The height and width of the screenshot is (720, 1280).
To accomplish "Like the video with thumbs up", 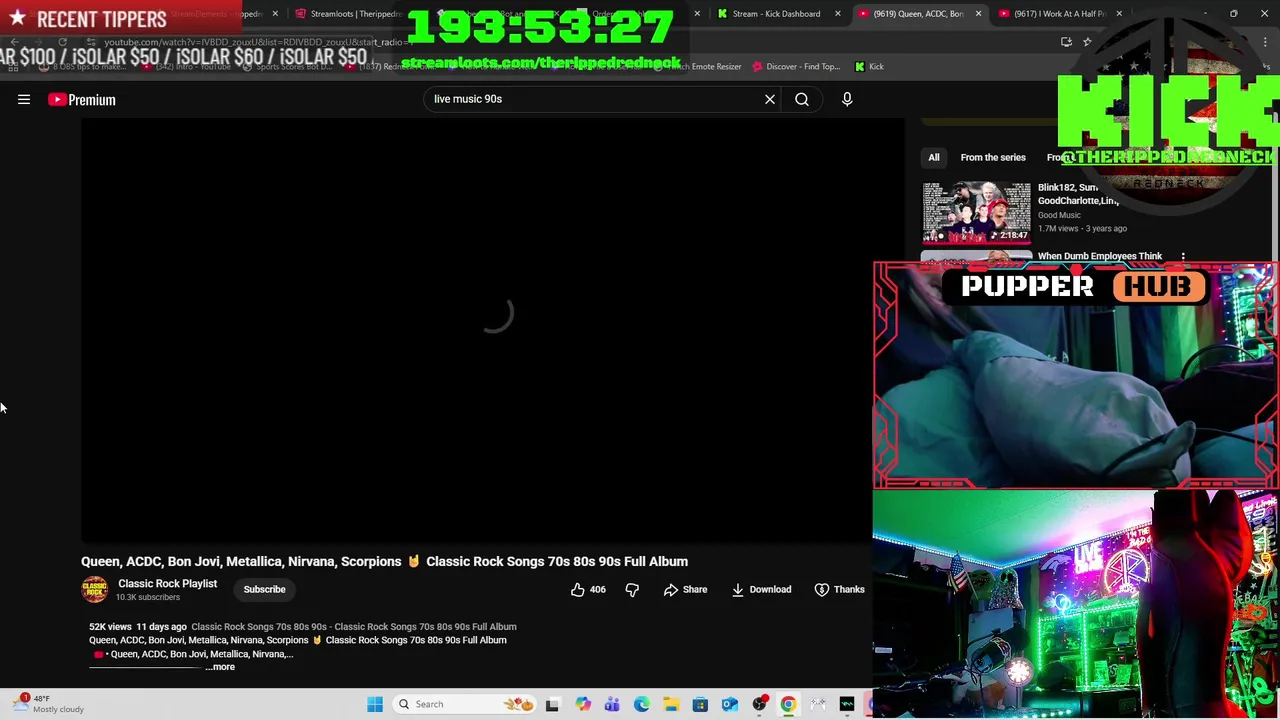I will click(x=578, y=589).
